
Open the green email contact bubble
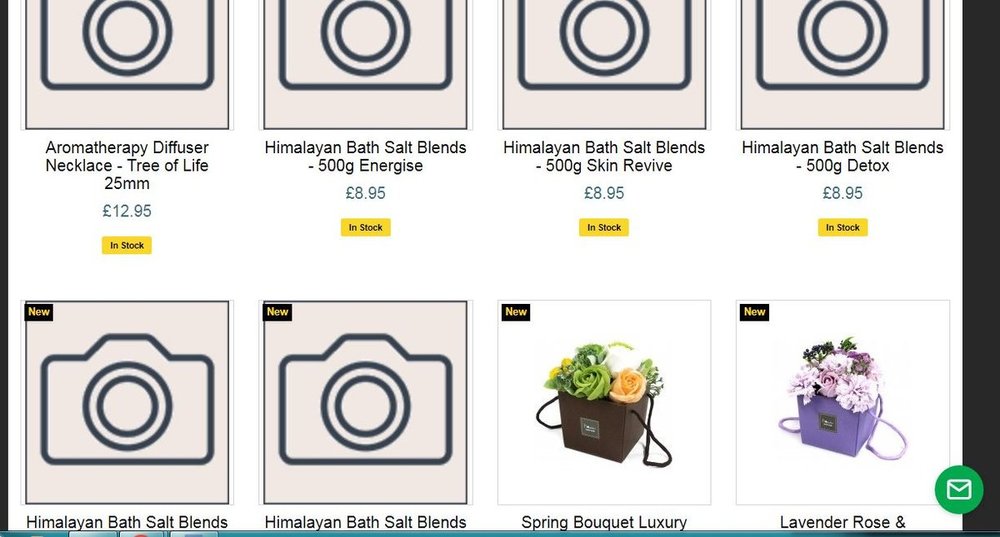point(959,489)
